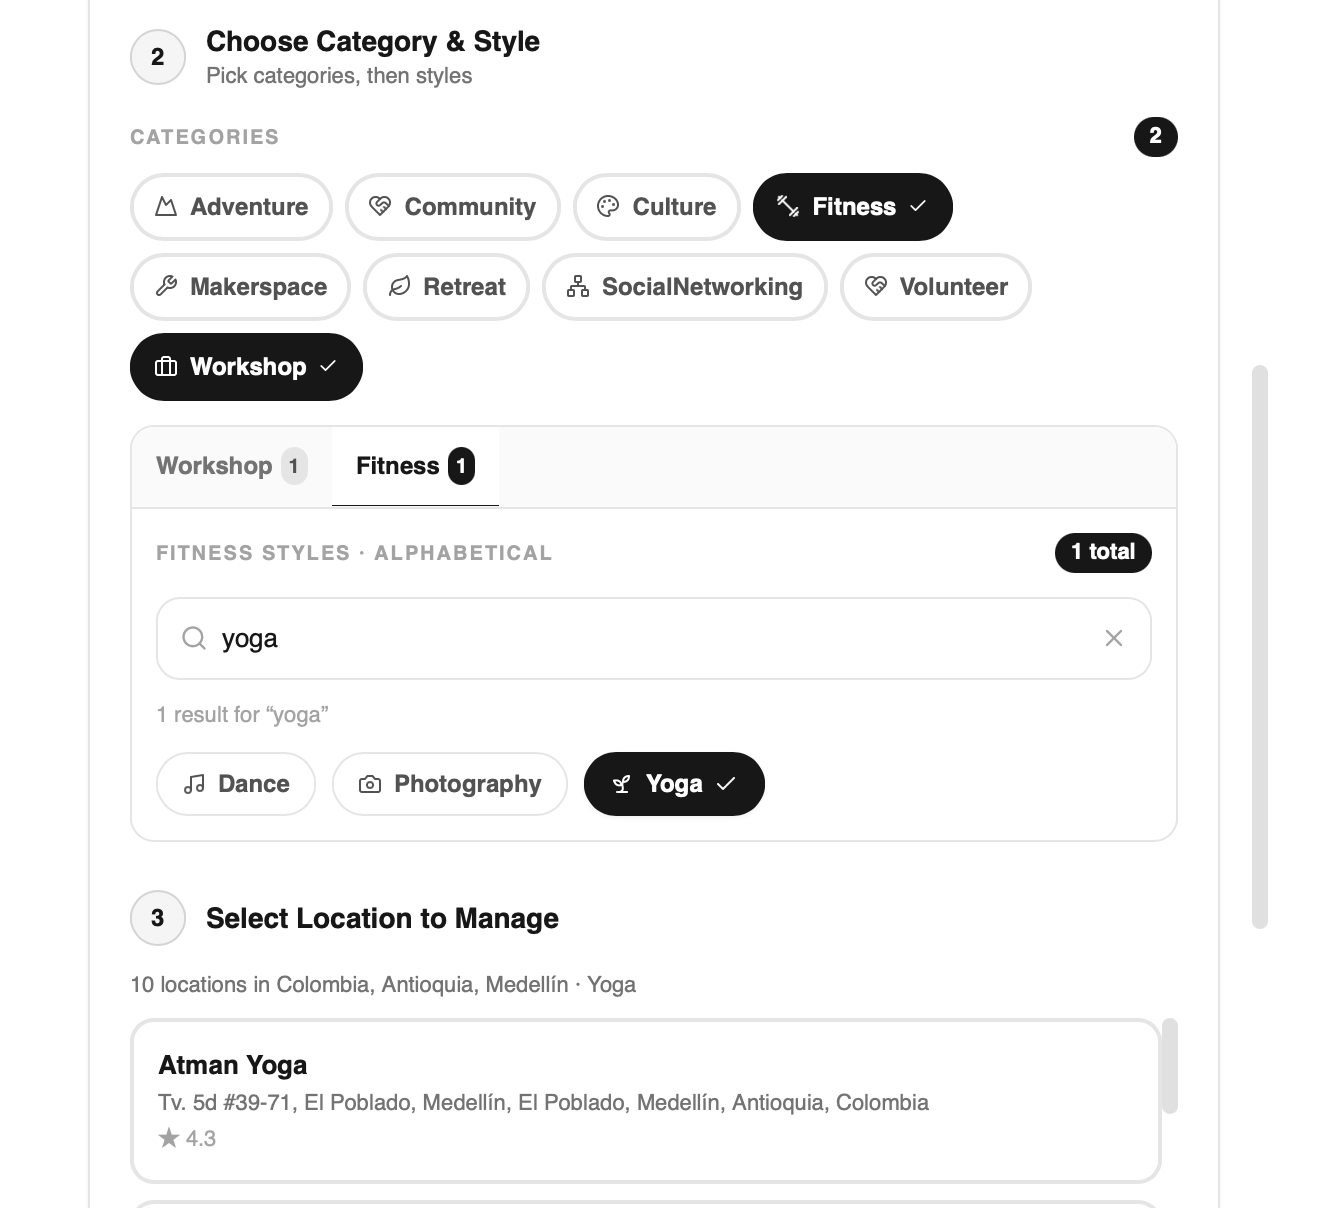The width and height of the screenshot is (1320, 1208).
Task: Click the CATEGORIES section label
Action: coord(205,137)
